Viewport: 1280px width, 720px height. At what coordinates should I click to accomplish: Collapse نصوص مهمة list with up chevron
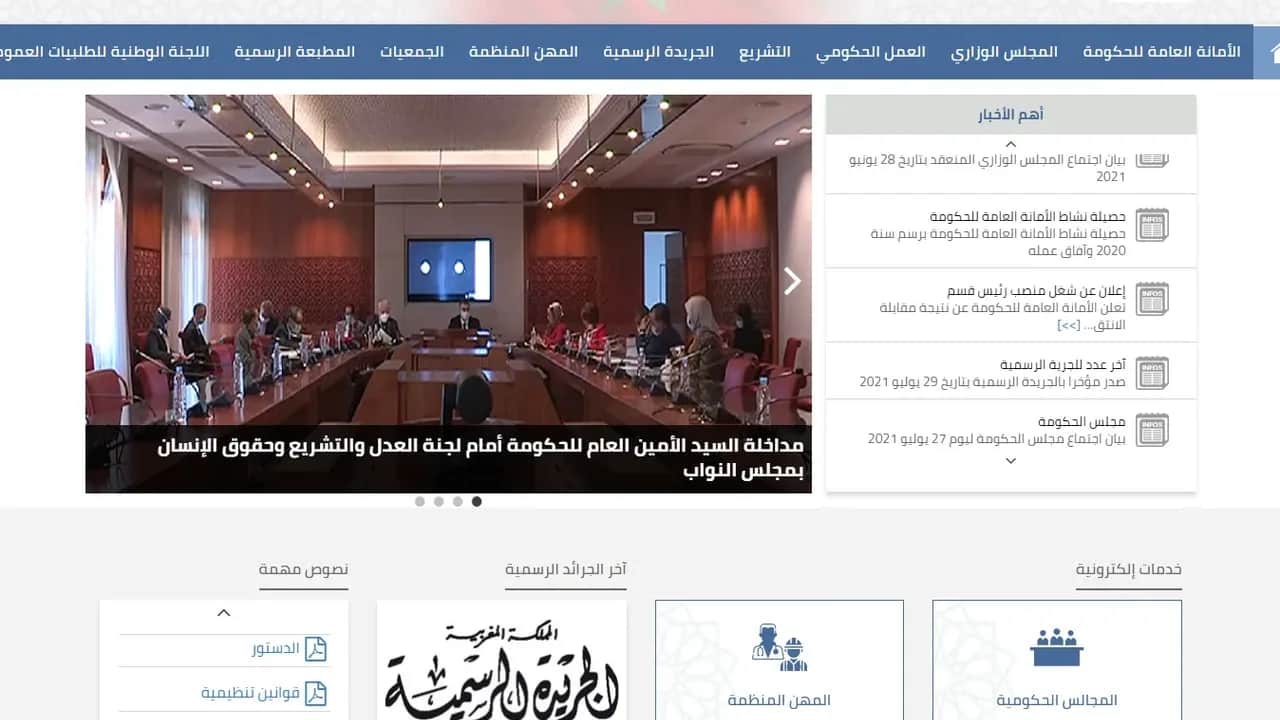tap(224, 613)
